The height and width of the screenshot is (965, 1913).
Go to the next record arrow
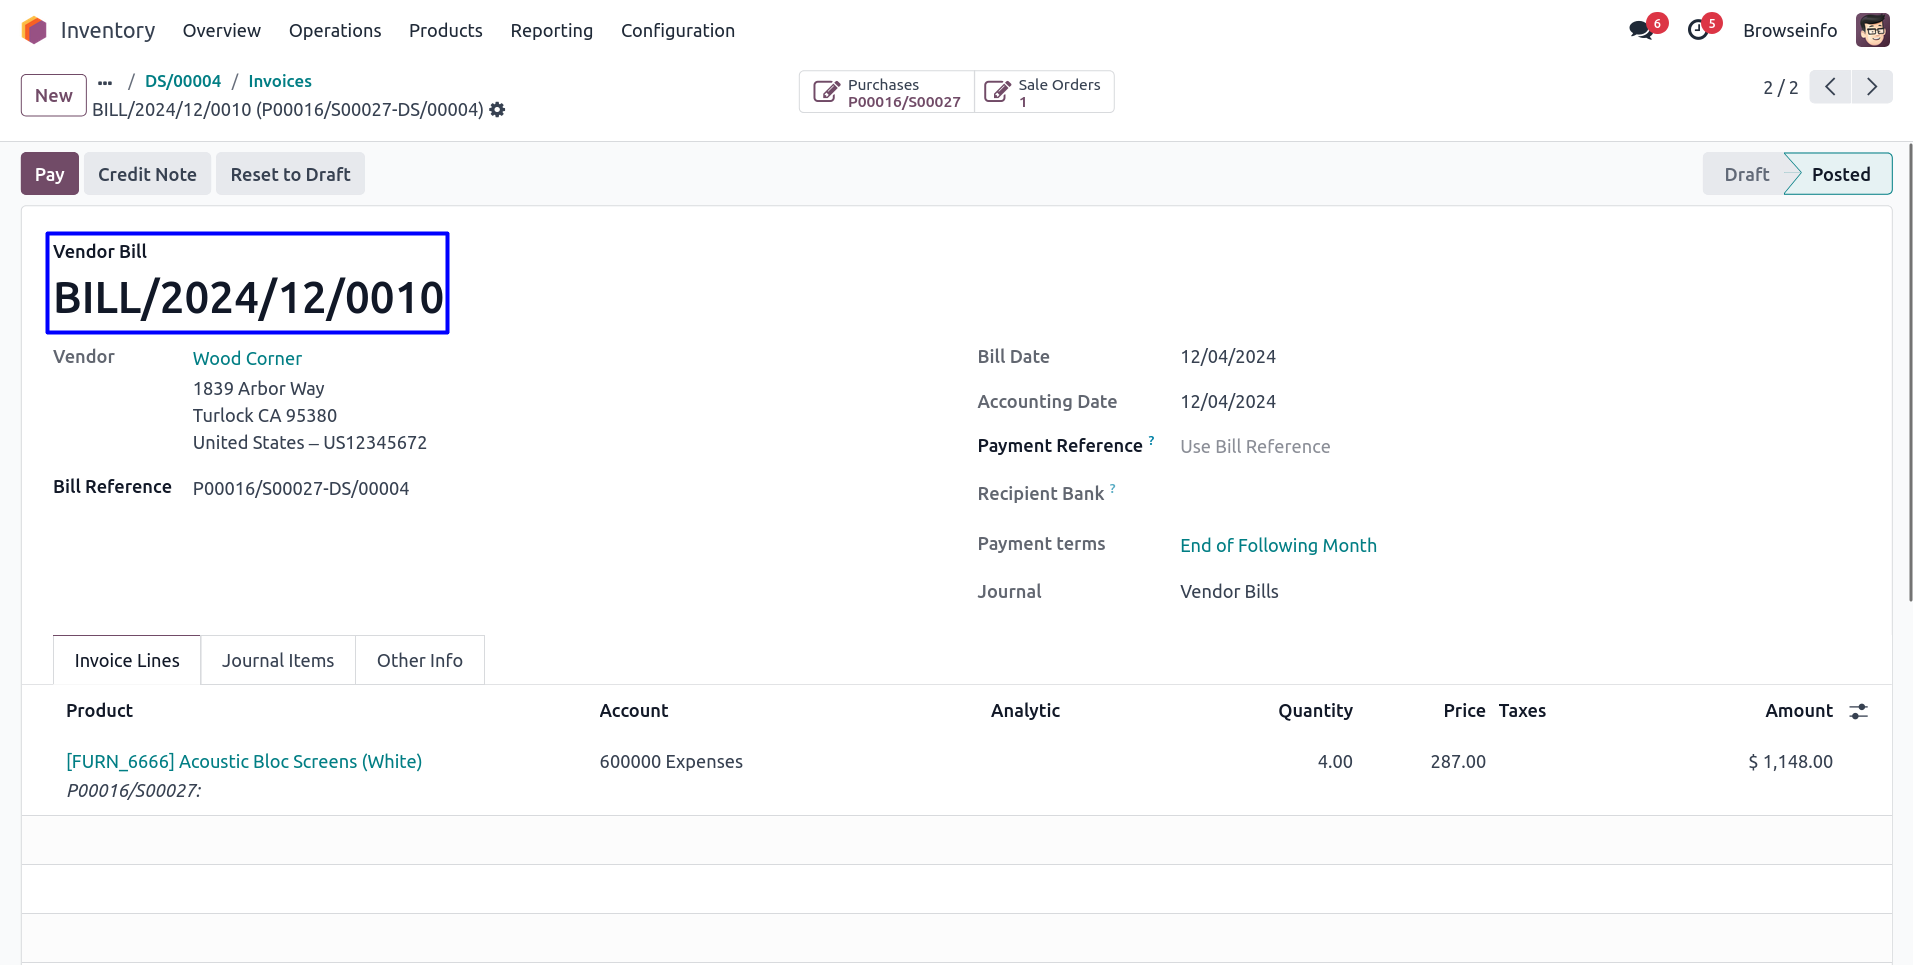click(1872, 87)
